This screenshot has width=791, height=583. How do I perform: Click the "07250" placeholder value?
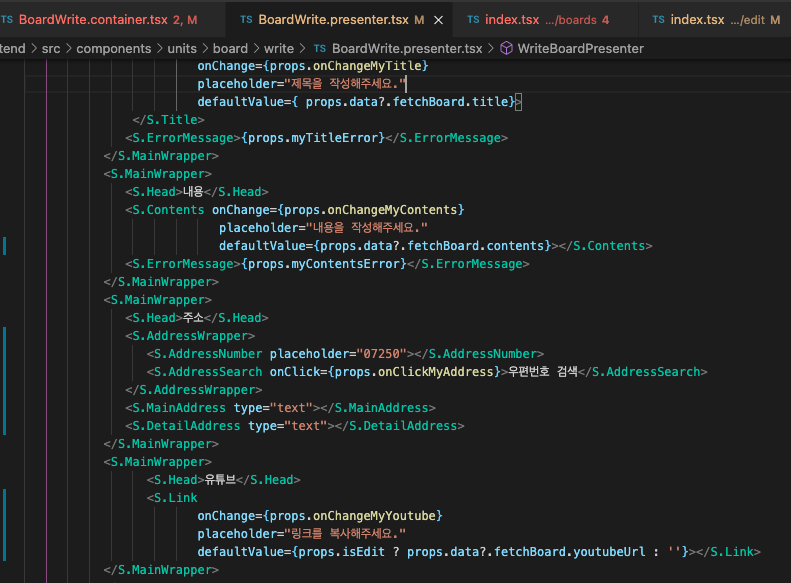coord(382,354)
